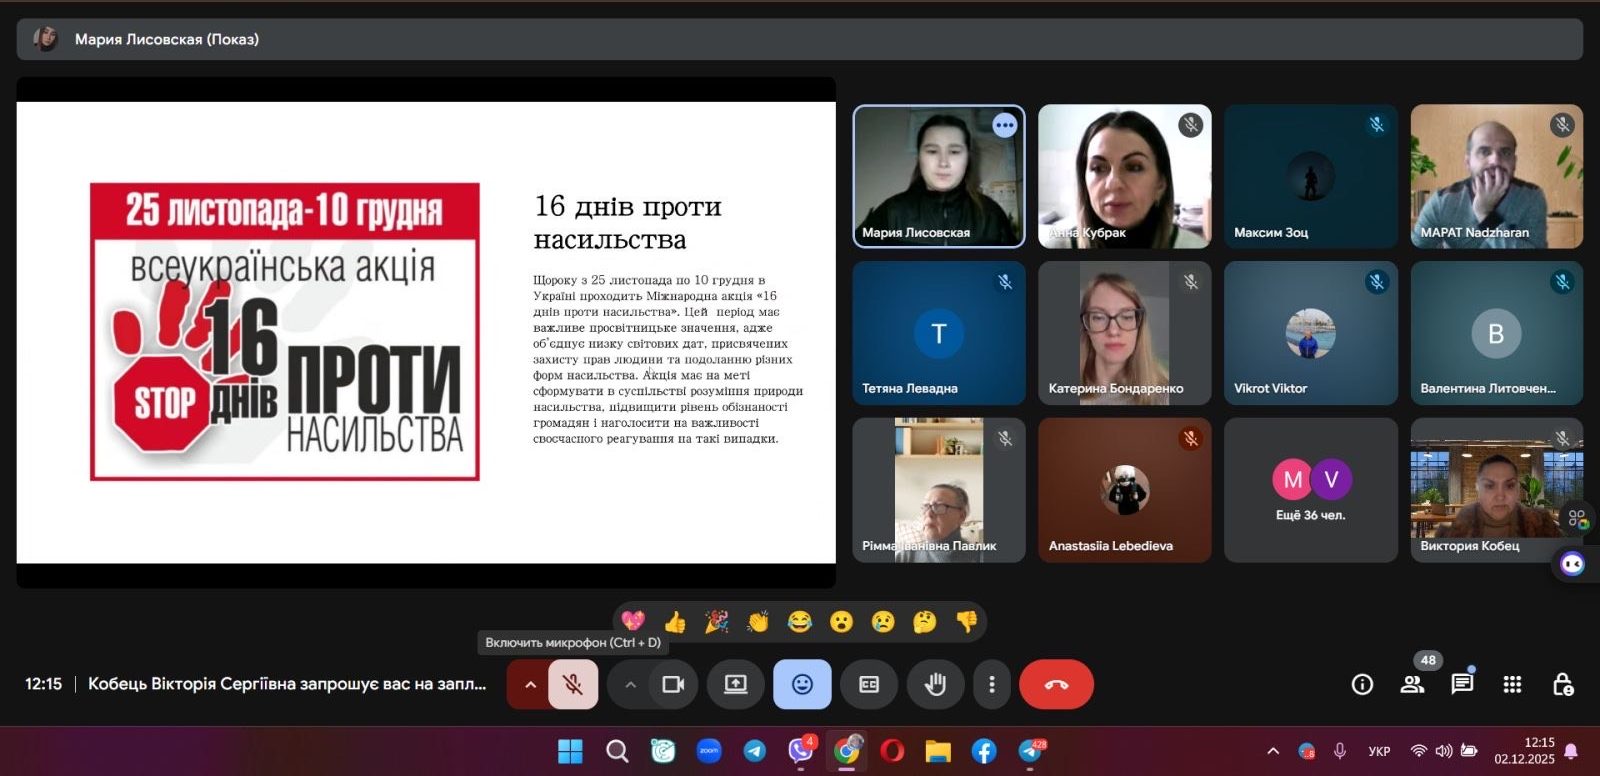Expand hidden system tray icons chevron
Screen dimensions: 1600x776
1273,751
